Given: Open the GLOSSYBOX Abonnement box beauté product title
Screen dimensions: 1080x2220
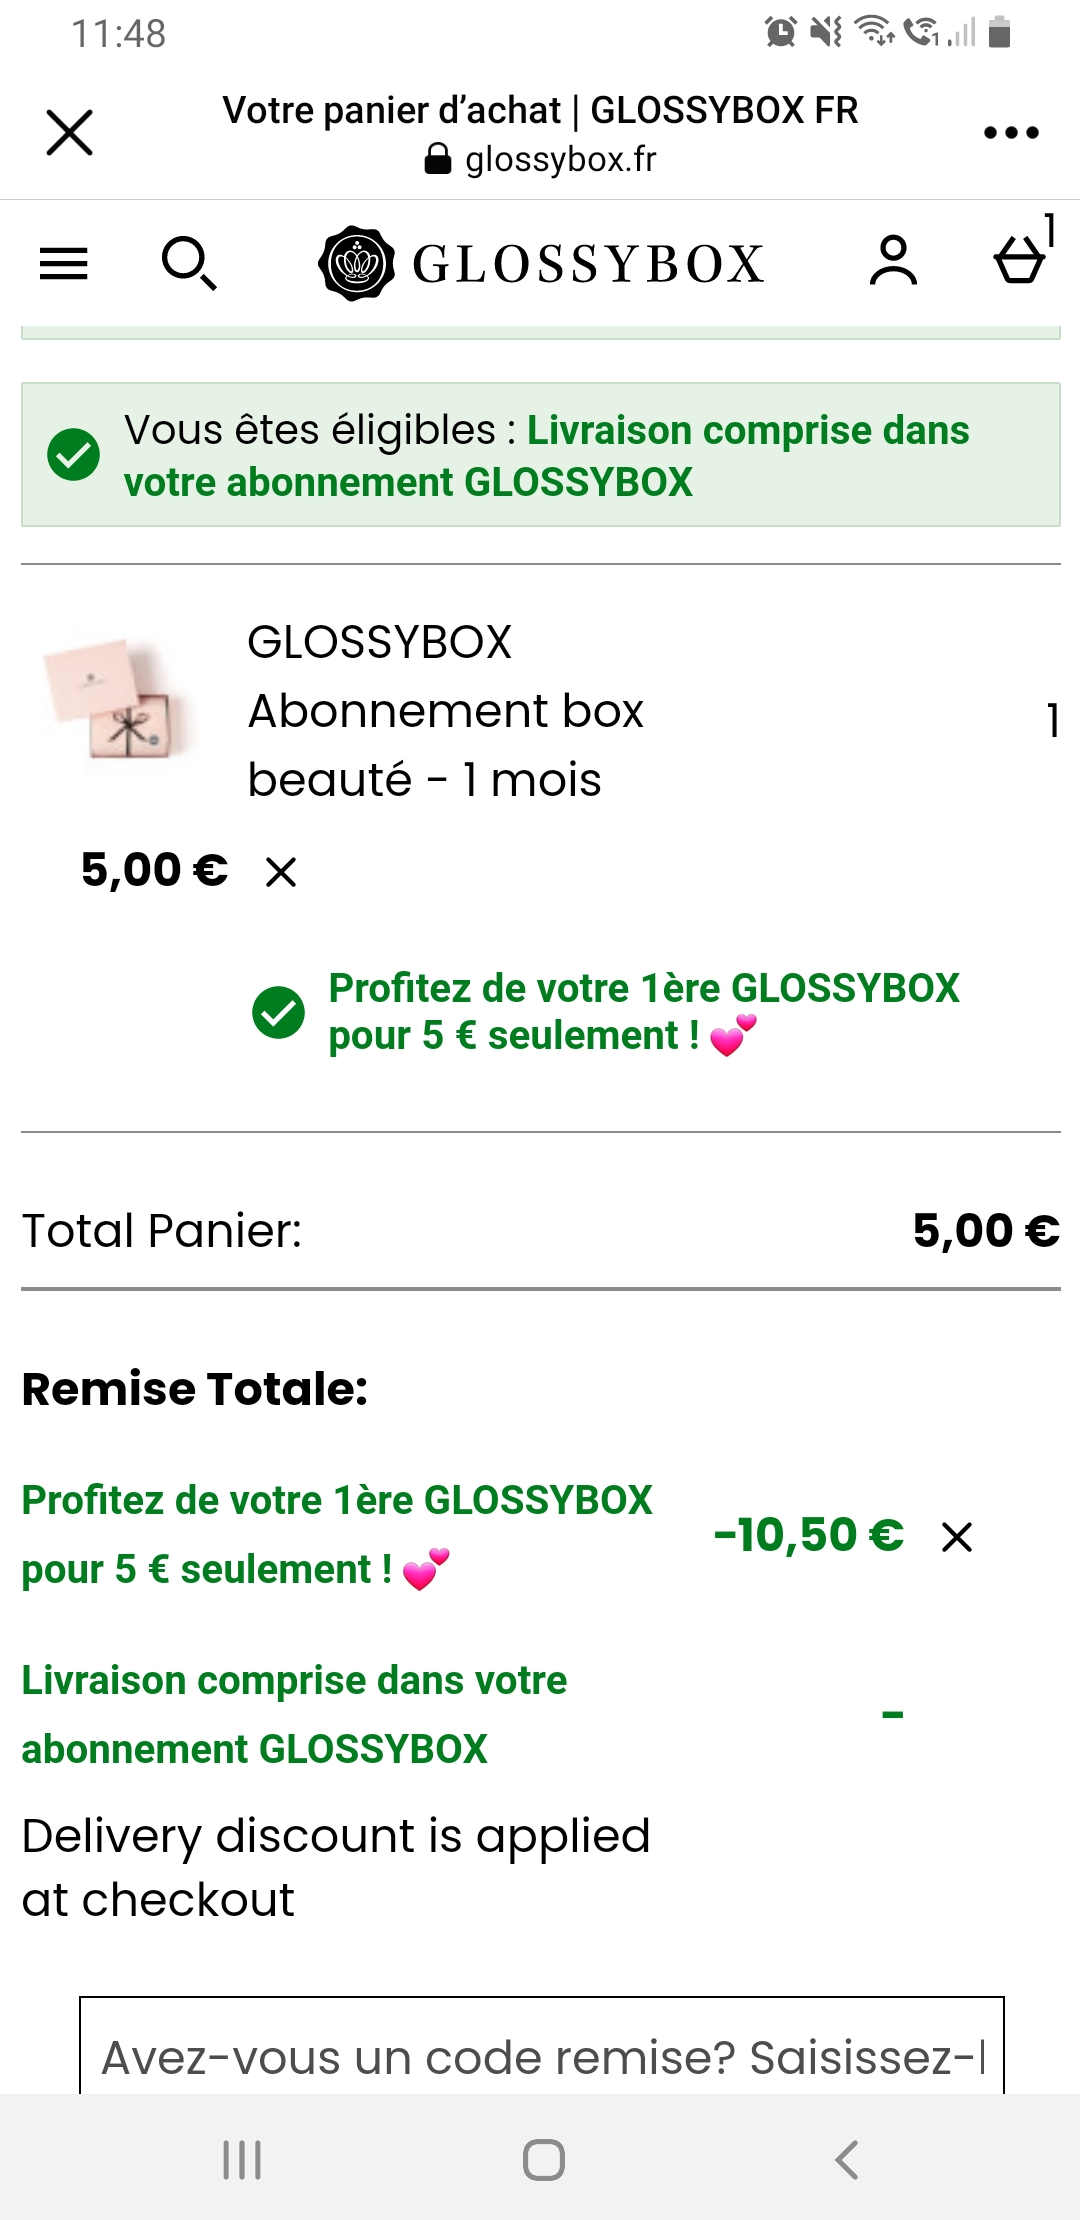Looking at the screenshot, I should tap(445, 711).
